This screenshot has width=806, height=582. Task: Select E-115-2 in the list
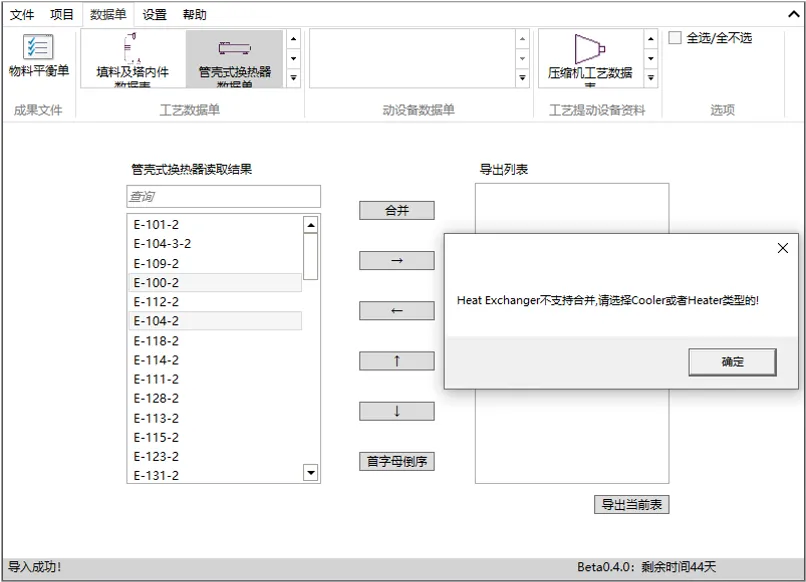point(215,437)
